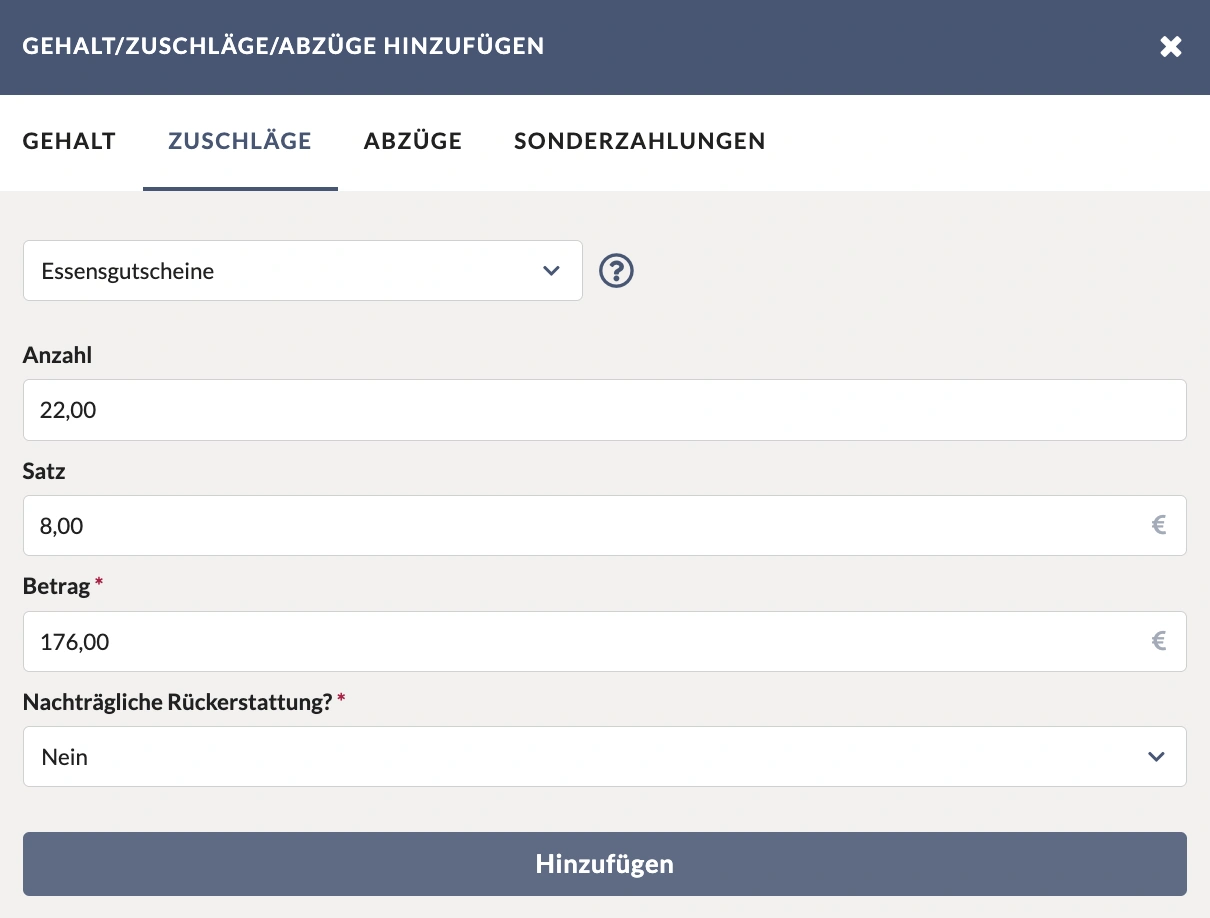Click the chevron on the Essensgutscheine selector
Image resolution: width=1210 pixels, height=918 pixels.
[x=551, y=270]
